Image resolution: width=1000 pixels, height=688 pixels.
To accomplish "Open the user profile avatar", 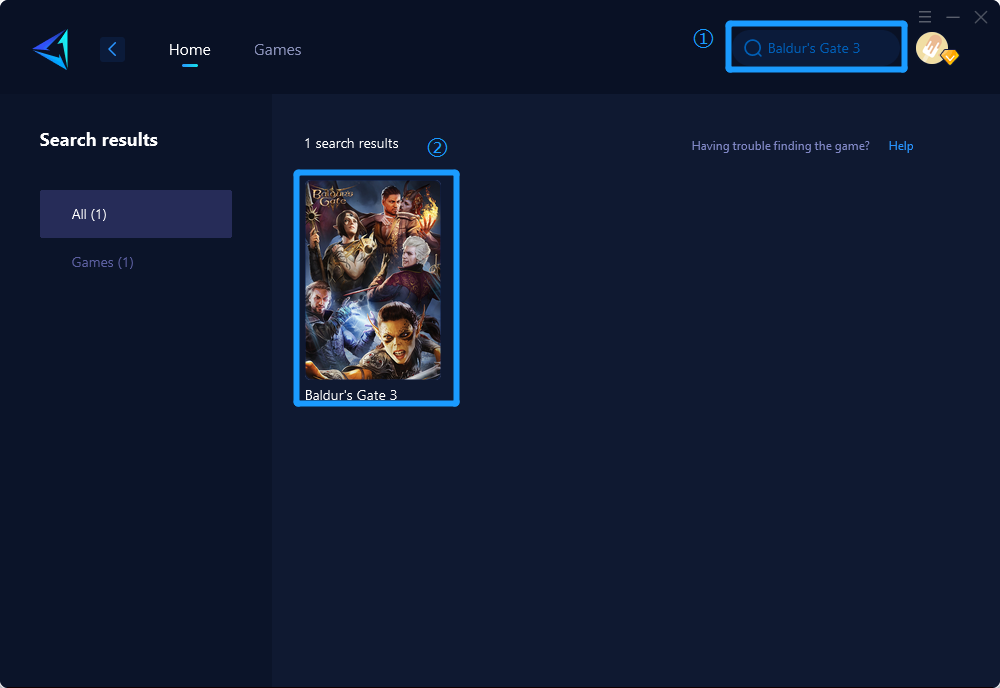I will click(x=933, y=48).
